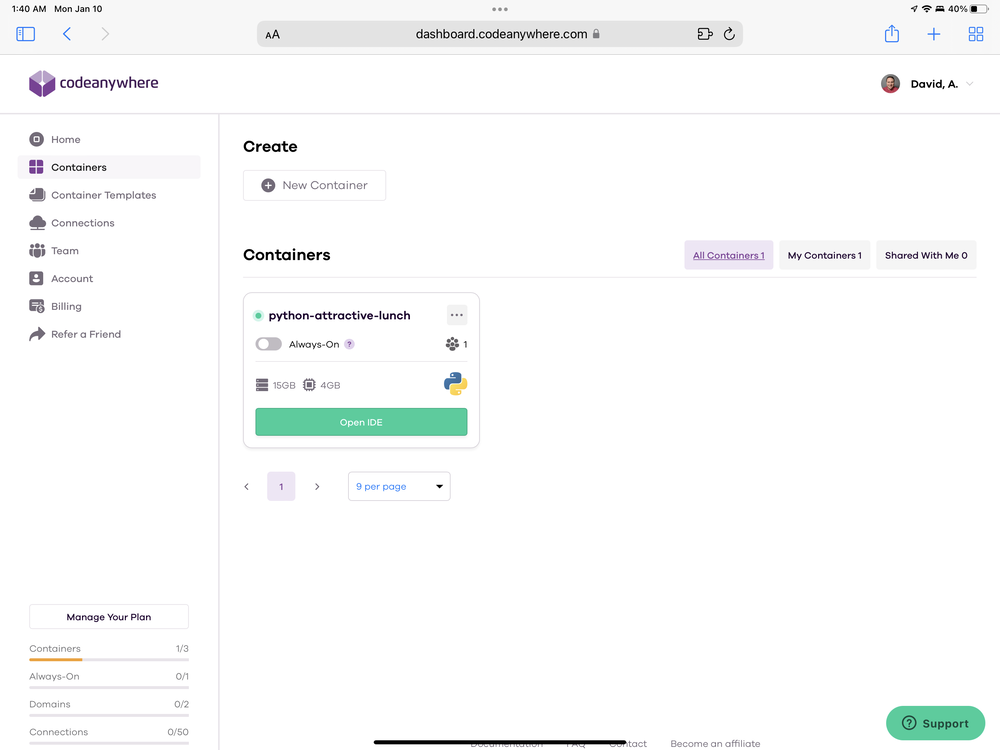The height and width of the screenshot is (750, 1000).
Task: Open Safari share sheet icon
Action: (892, 34)
